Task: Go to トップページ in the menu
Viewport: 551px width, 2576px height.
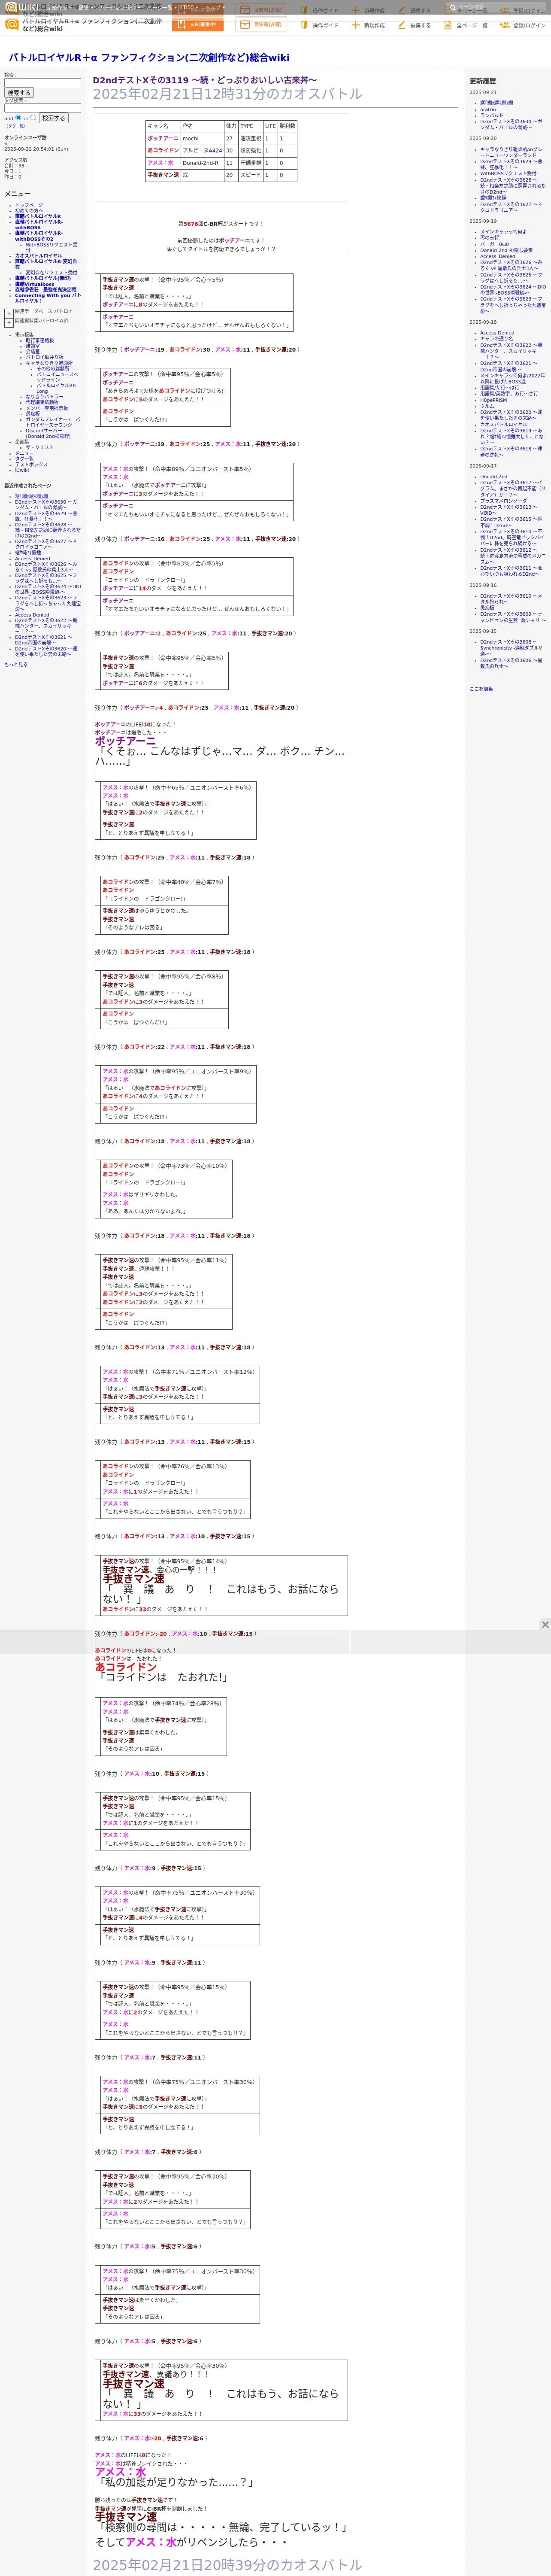Action: pyautogui.click(x=29, y=205)
